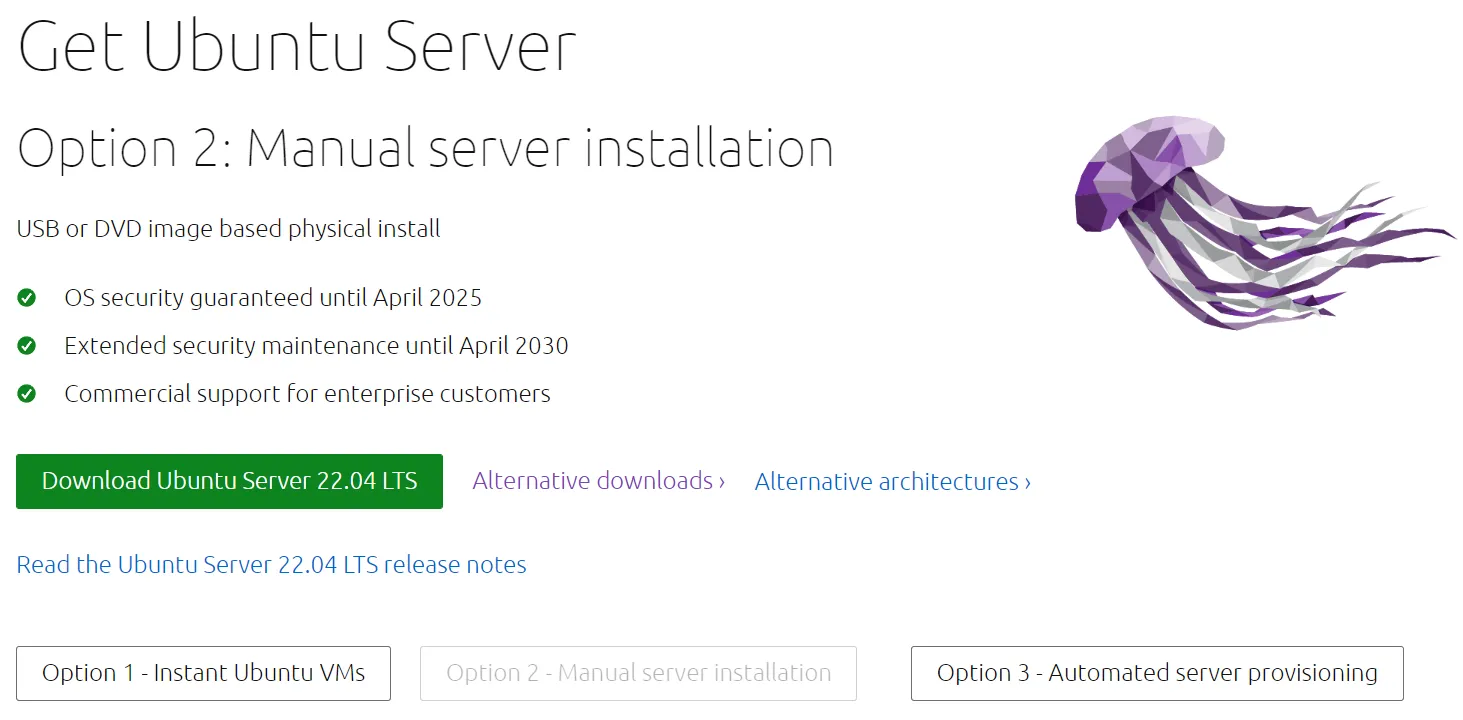Viewport: 1463px width, 720px height.
Task: Click the USB or DVD image description text
Action: [x=228, y=228]
